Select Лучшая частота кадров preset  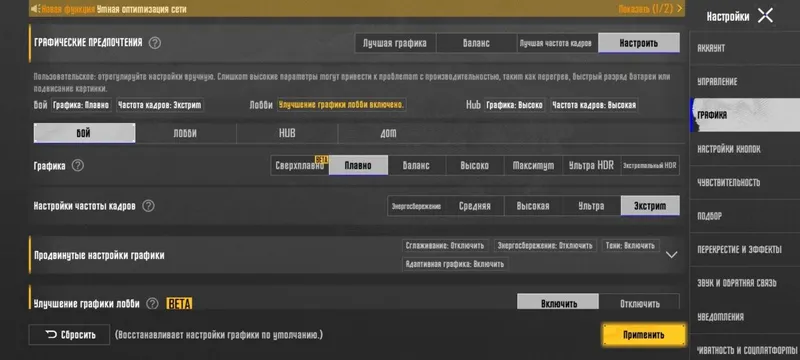click(x=558, y=43)
